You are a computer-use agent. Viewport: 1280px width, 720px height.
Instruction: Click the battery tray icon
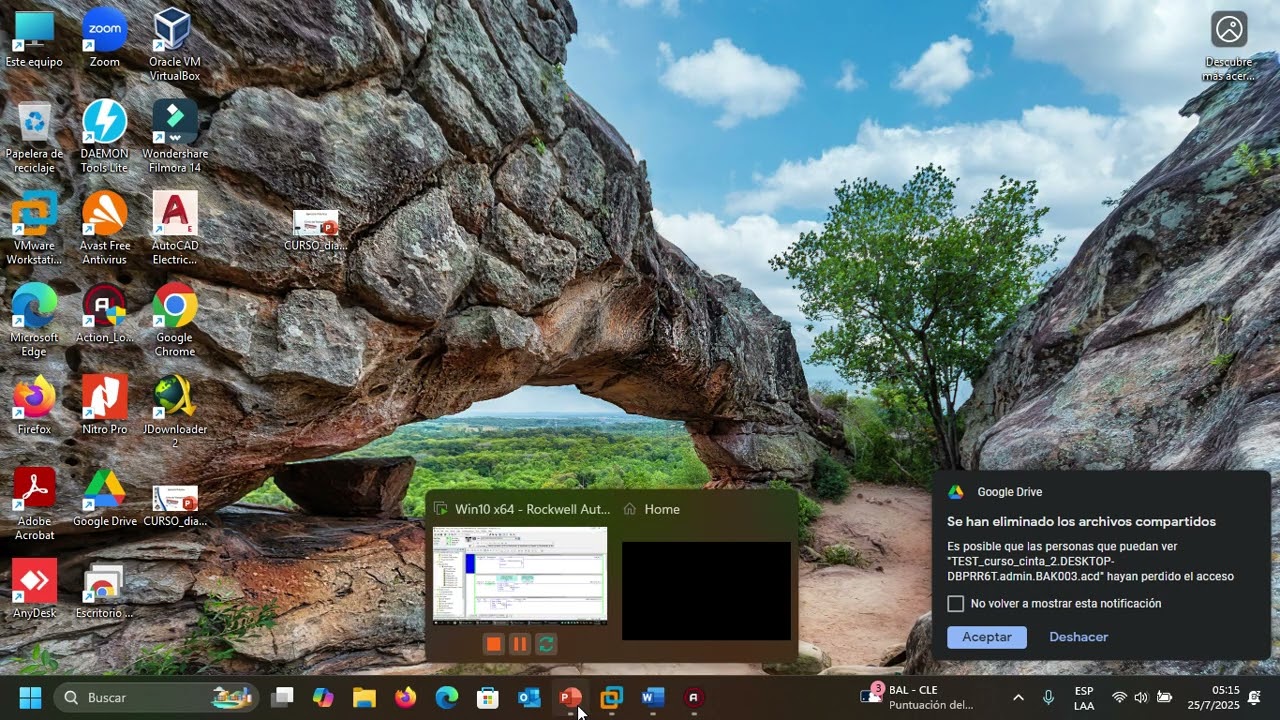tap(1164, 697)
